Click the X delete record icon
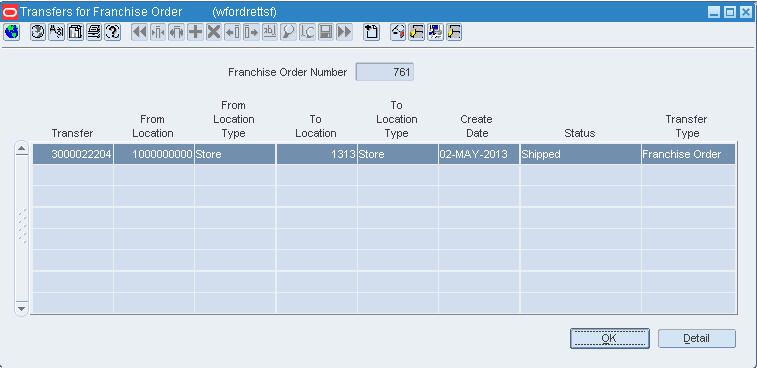Screen dimensions: 757x368 pyautogui.click(x=214, y=32)
